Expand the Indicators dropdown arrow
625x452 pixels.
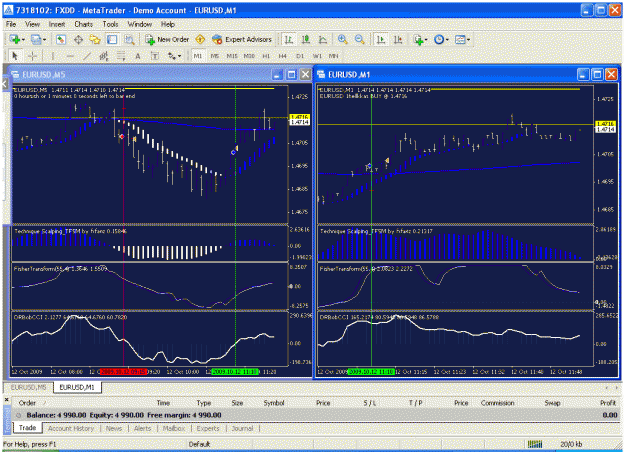click(426, 40)
